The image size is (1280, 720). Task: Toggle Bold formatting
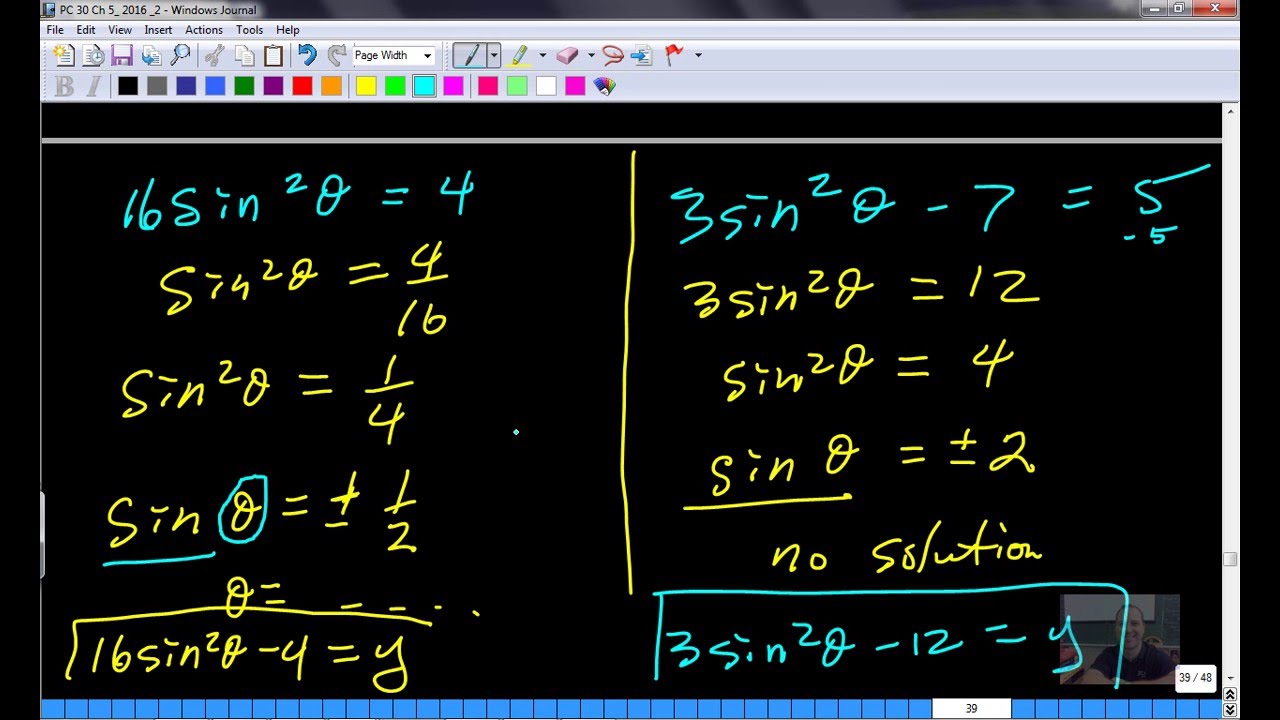(x=65, y=86)
